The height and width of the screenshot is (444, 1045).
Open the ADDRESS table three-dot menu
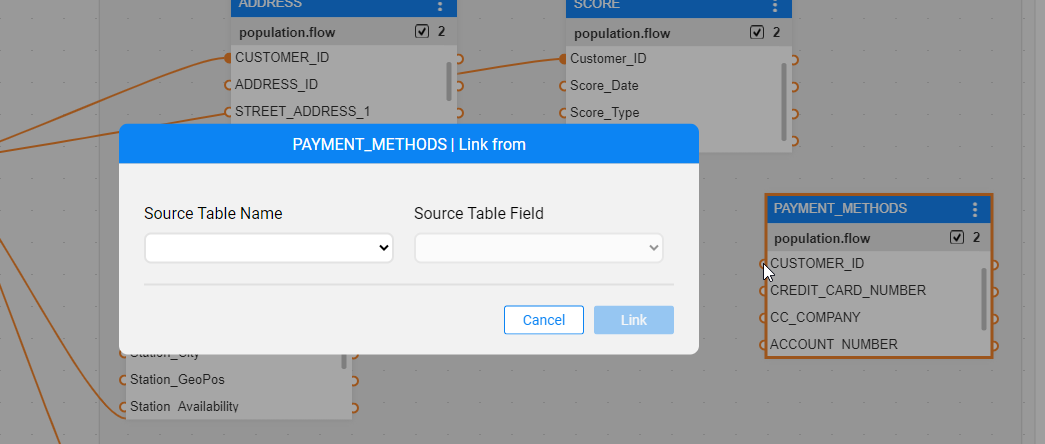(439, 6)
